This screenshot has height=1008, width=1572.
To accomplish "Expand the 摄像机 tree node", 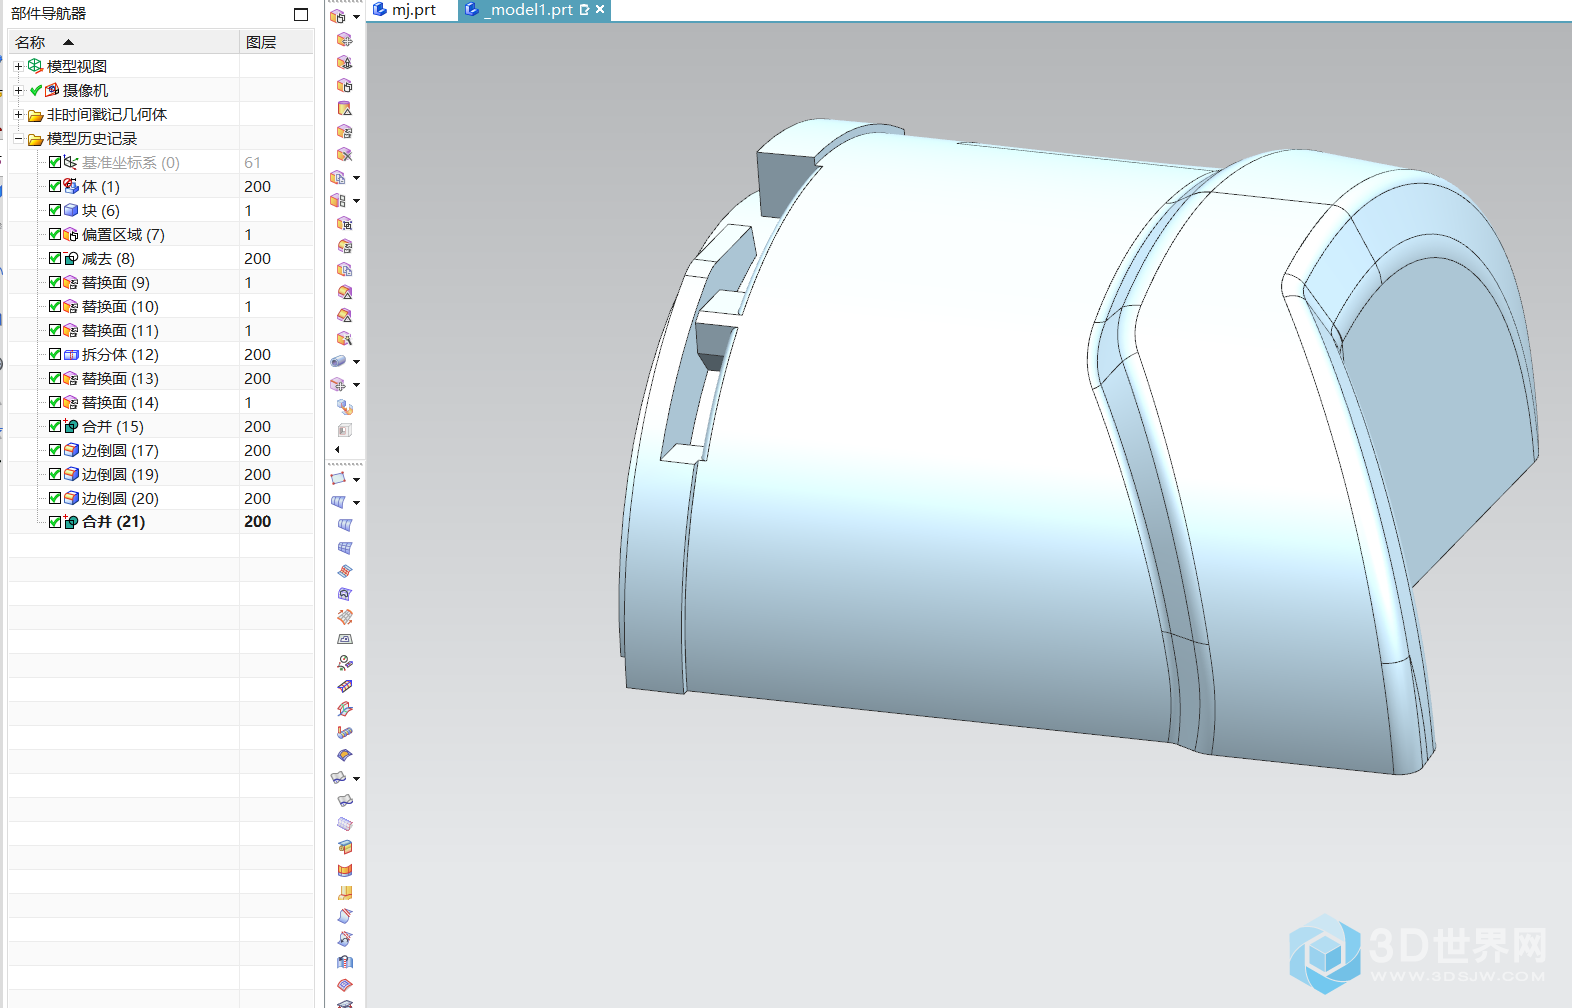I will [x=18, y=90].
